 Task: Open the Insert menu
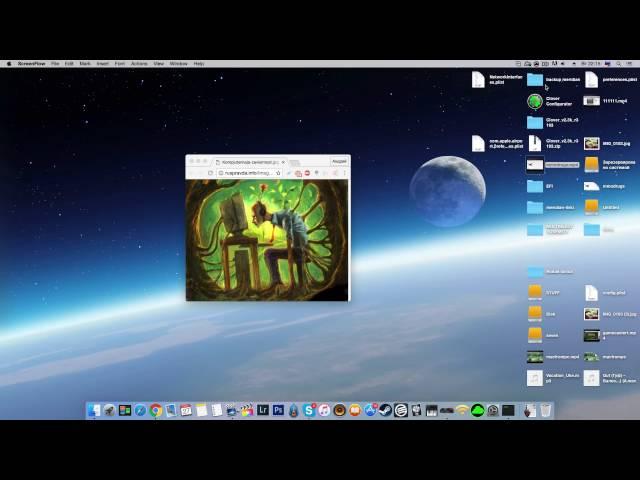102,64
